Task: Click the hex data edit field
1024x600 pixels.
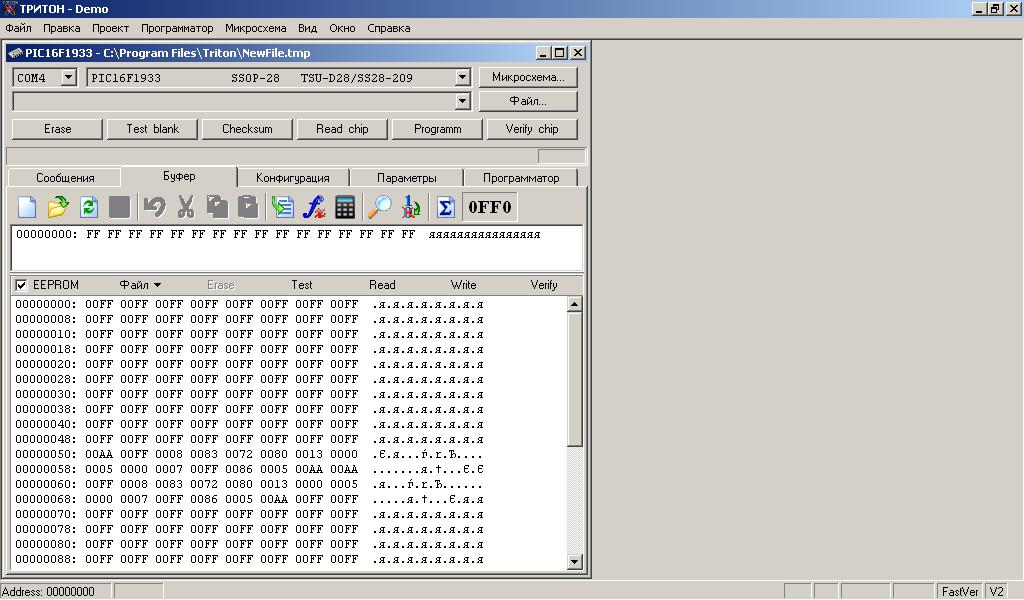Action: (x=296, y=248)
